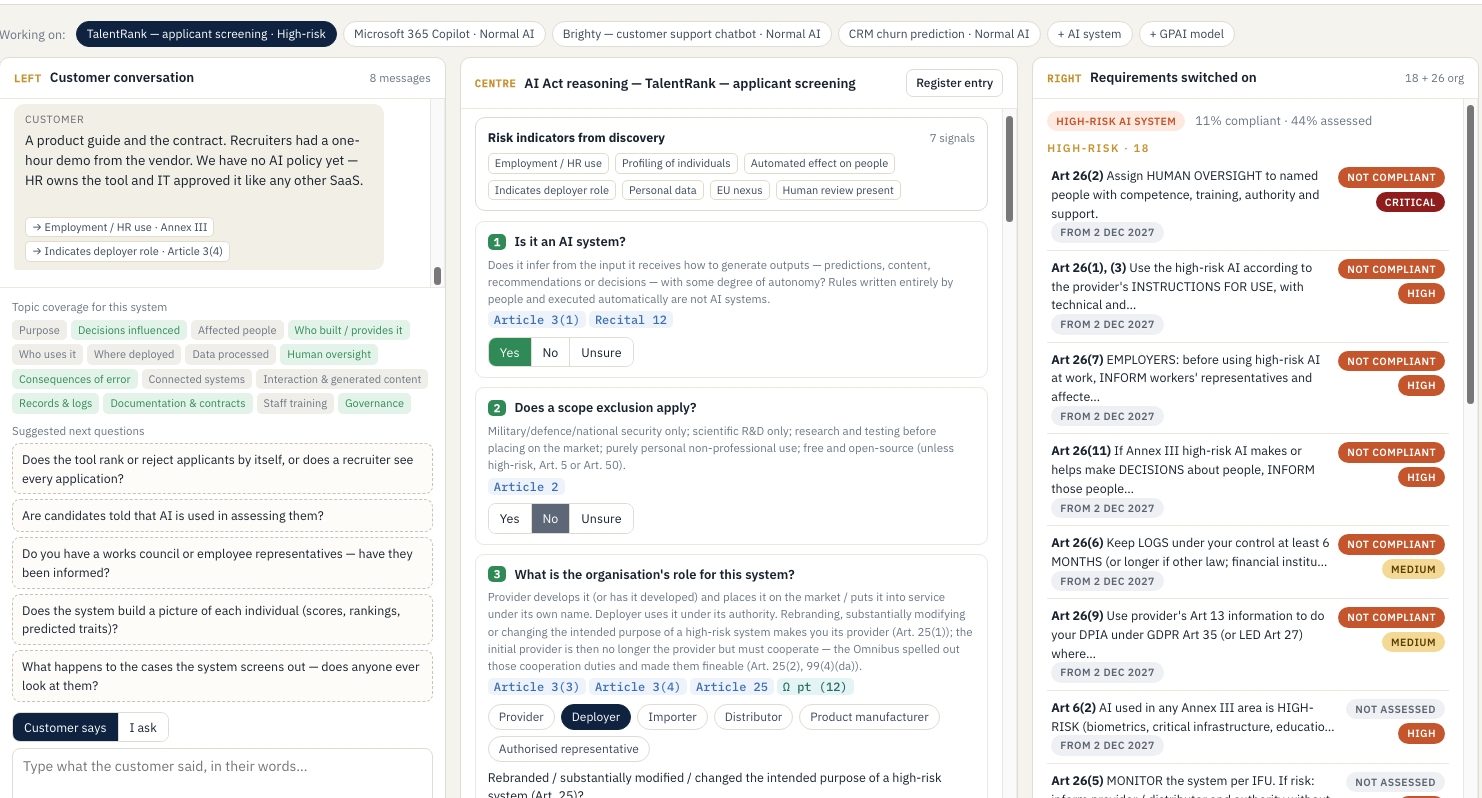Viewport: 1482px width, 798px height.
Task: Answer Yes to 'Is it an AI system?'
Action: click(509, 352)
